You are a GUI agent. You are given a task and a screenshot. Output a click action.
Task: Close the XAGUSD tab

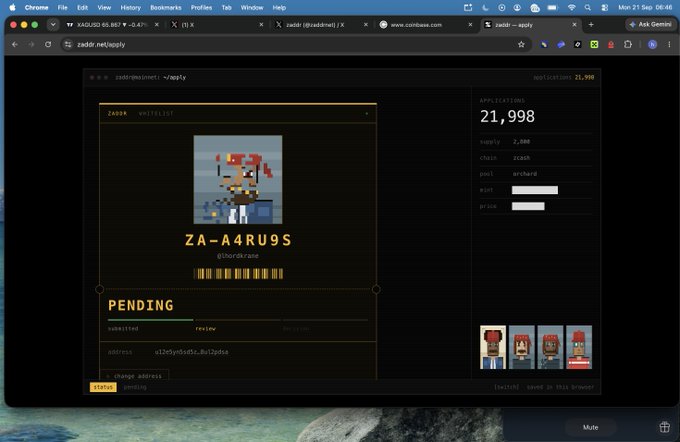pos(157,25)
